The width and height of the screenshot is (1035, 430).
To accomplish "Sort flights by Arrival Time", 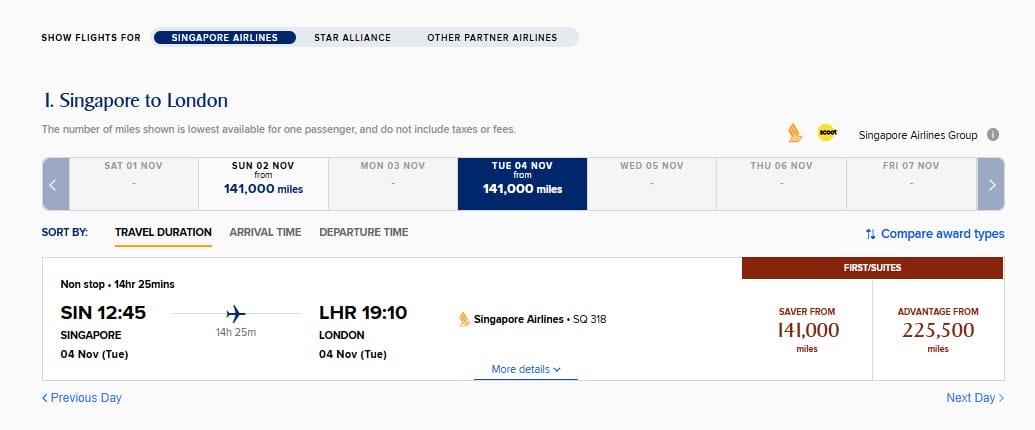I will point(265,232).
